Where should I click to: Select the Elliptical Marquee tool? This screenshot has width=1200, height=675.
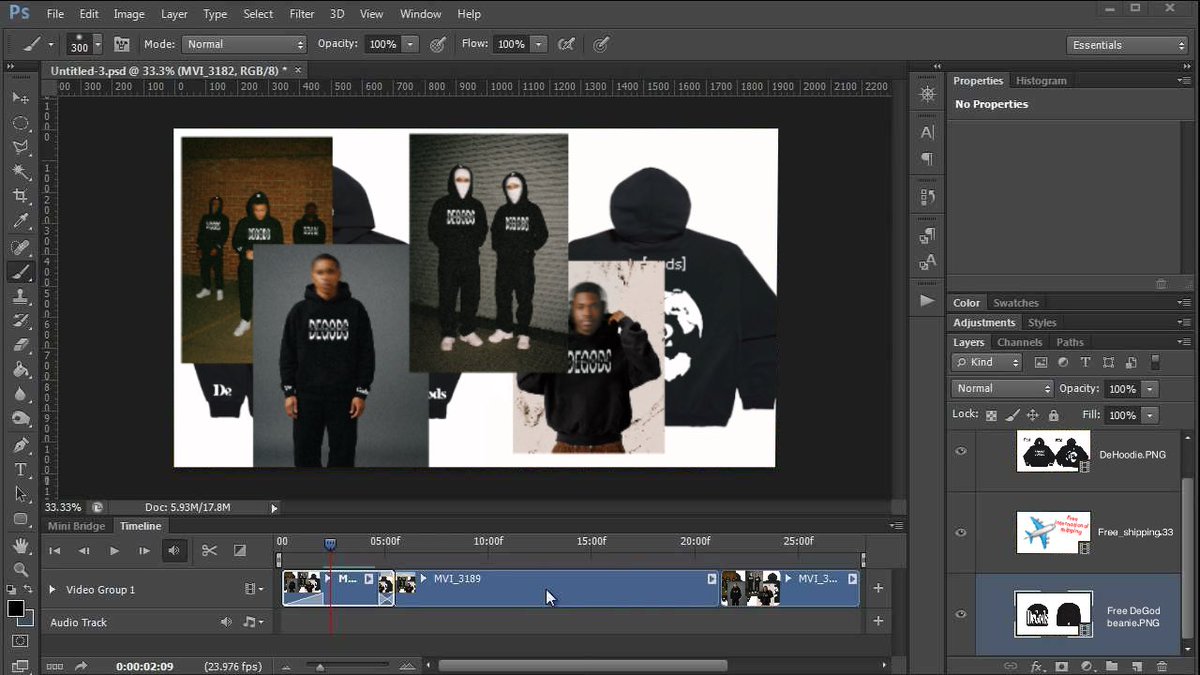[20, 123]
